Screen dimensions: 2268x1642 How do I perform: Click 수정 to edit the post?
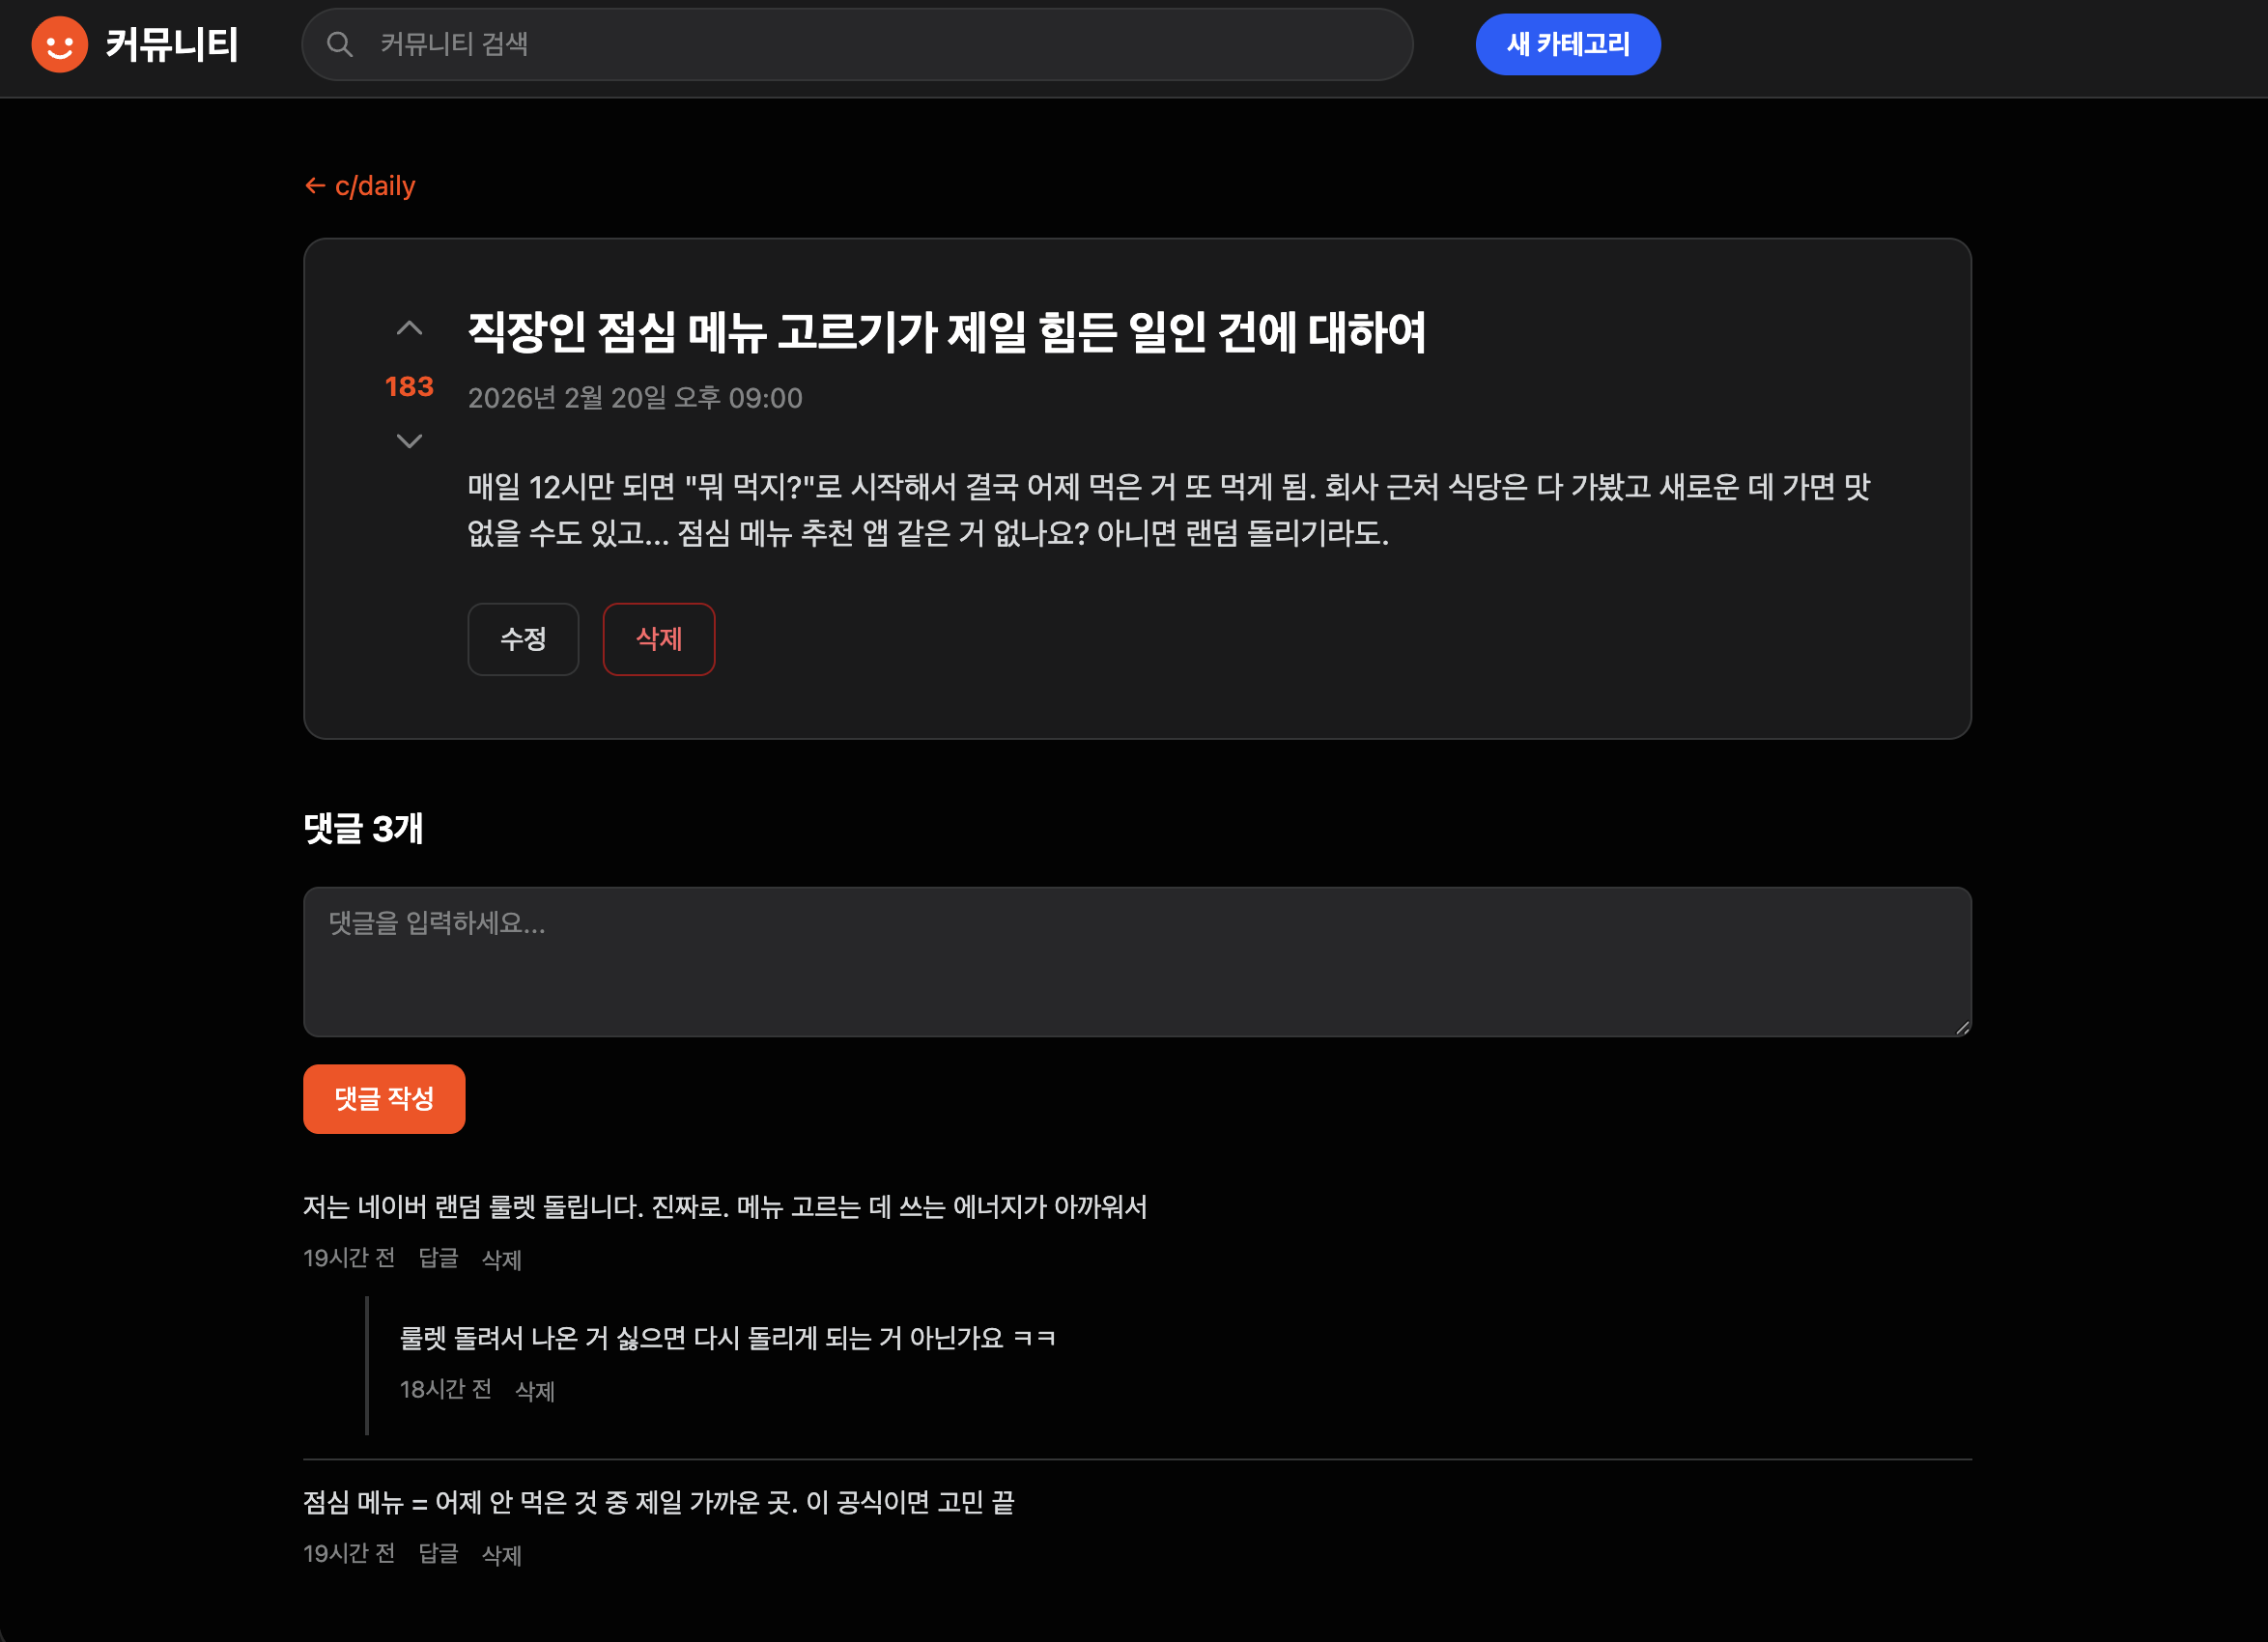coord(522,639)
